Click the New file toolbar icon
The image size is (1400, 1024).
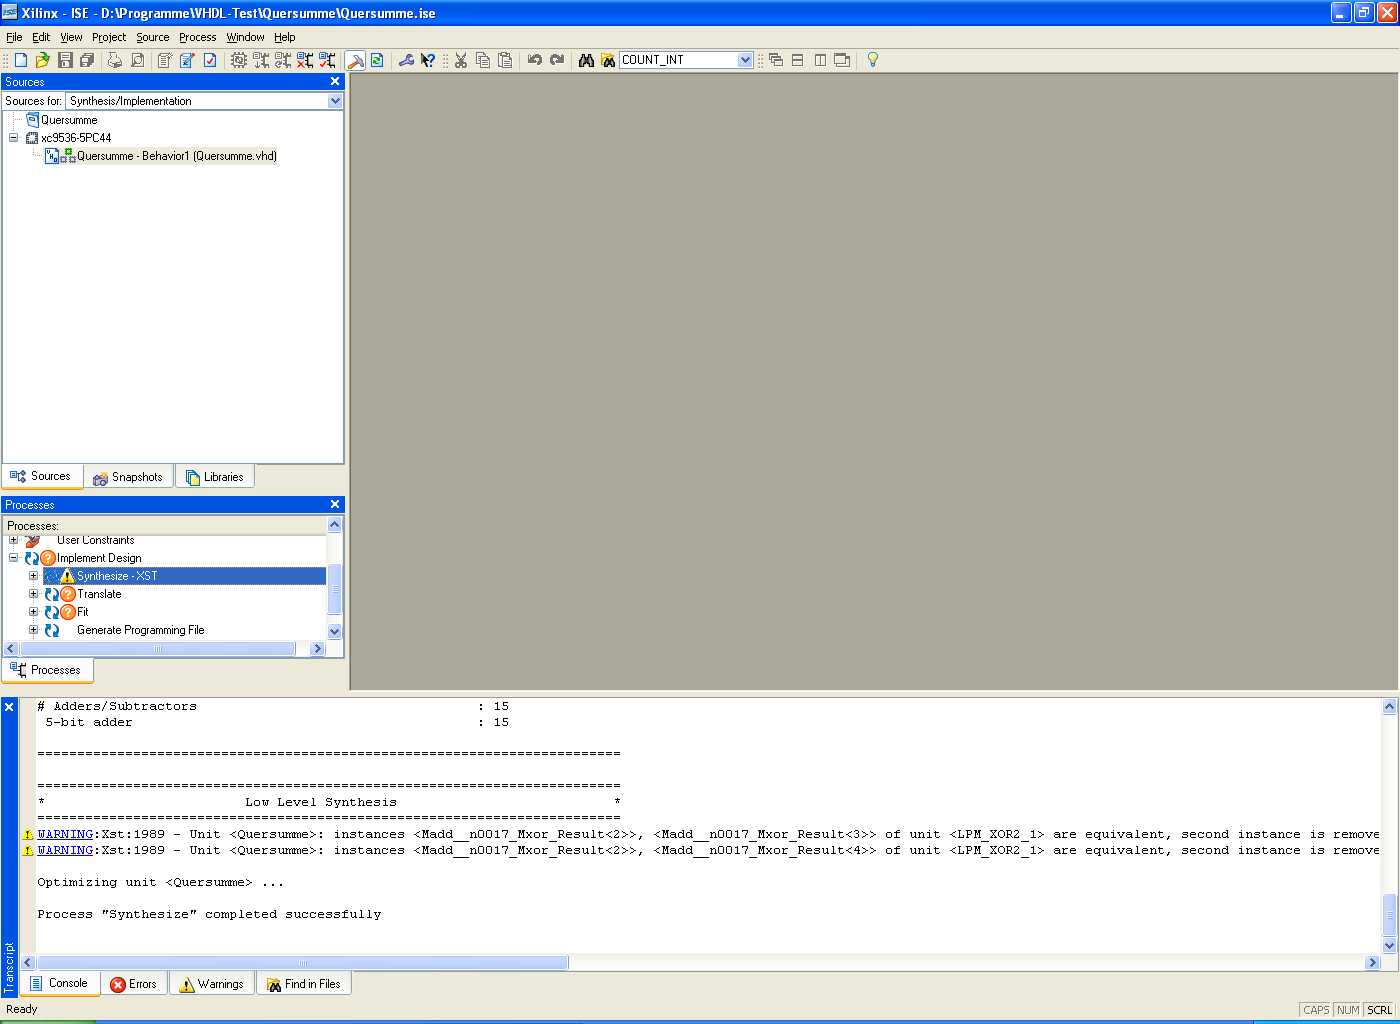click(21, 60)
